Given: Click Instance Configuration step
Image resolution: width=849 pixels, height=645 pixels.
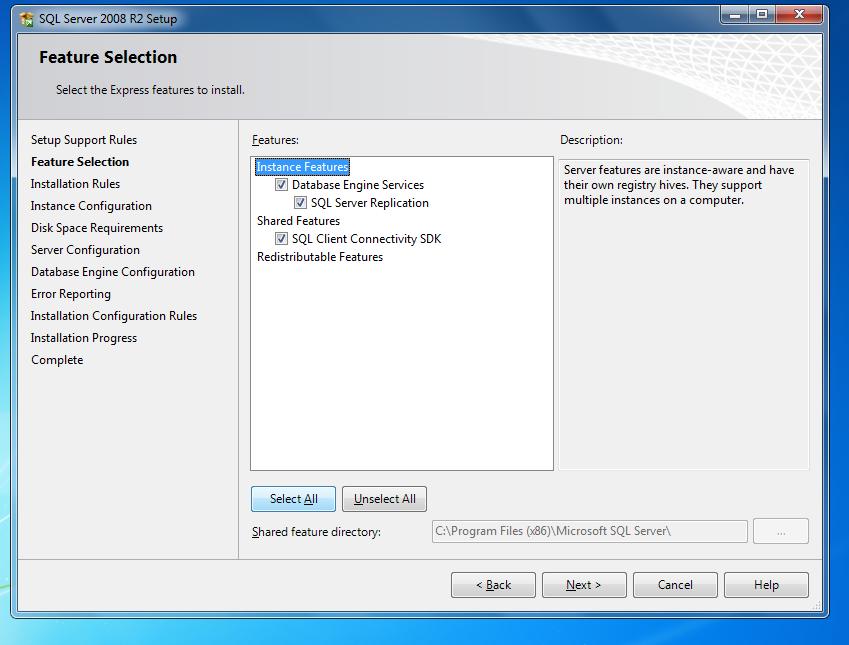Looking at the screenshot, I should point(91,206).
